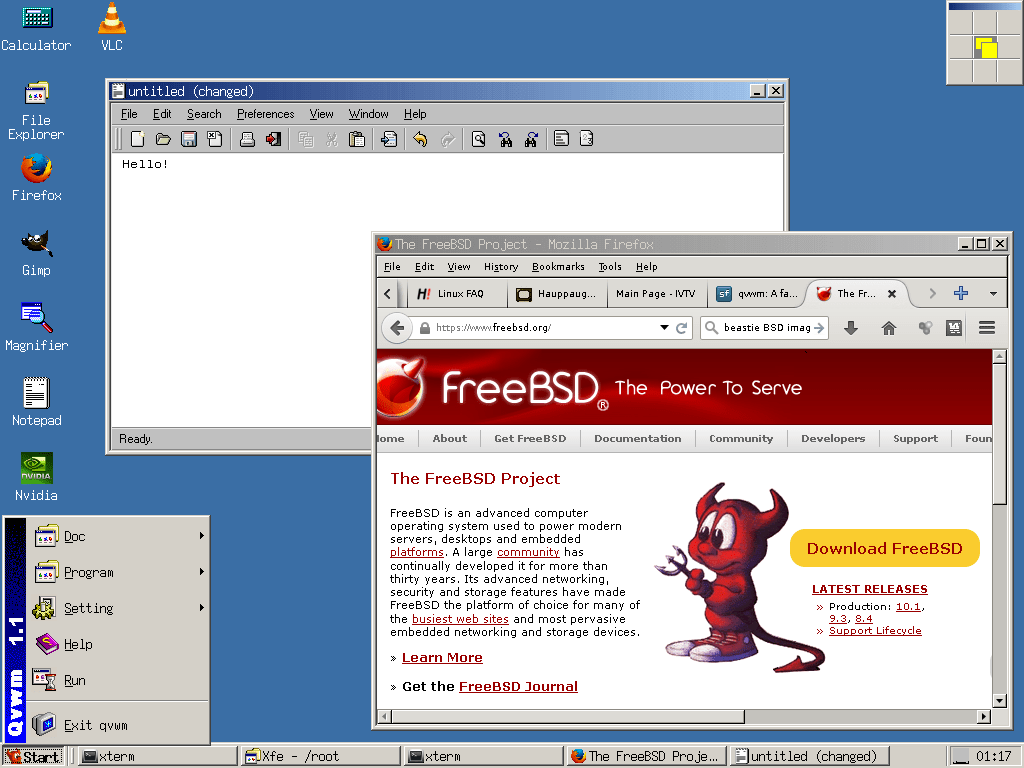1024x768 pixels.
Task: Close the document with the X-page icon
Action: click(x=215, y=139)
